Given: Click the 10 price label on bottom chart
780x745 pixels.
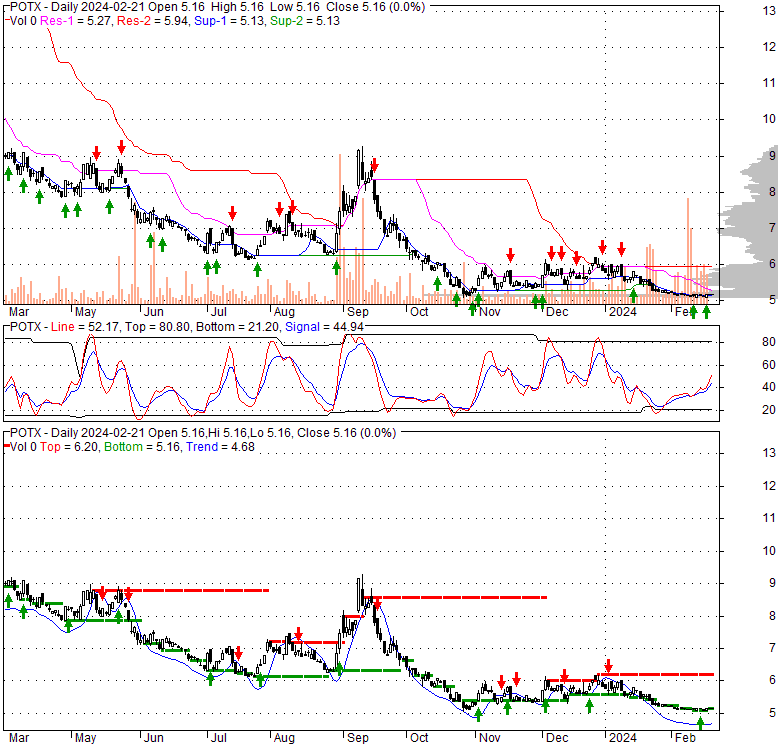Looking at the screenshot, I should tap(769, 551).
